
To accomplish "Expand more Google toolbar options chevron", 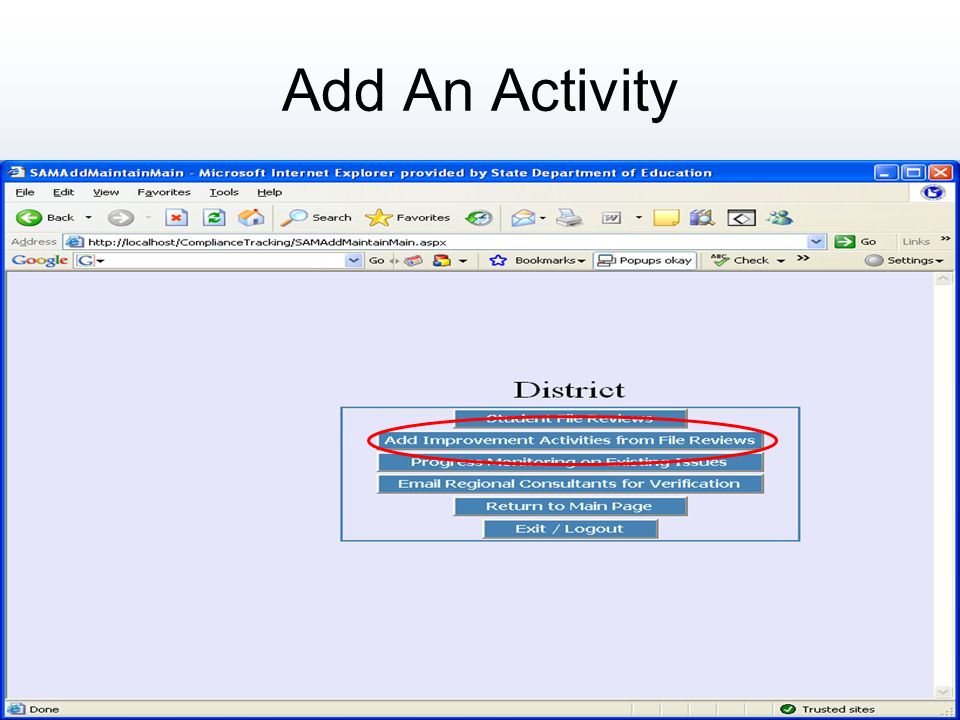I will coord(803,258).
